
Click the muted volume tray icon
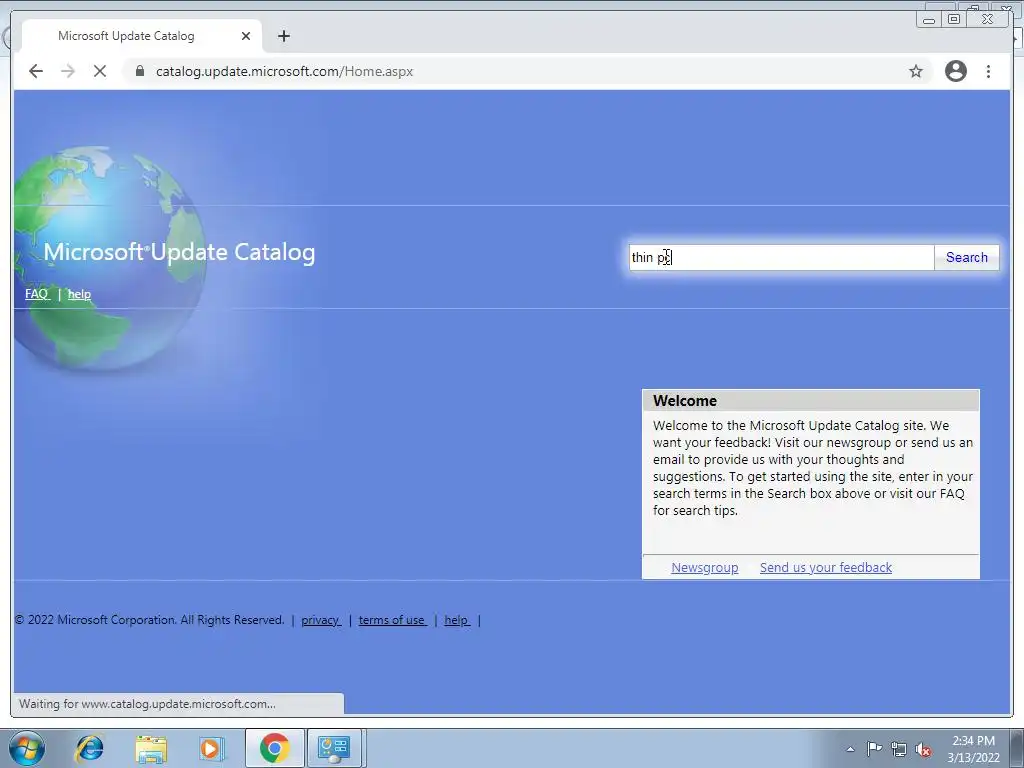pyautogui.click(x=923, y=749)
